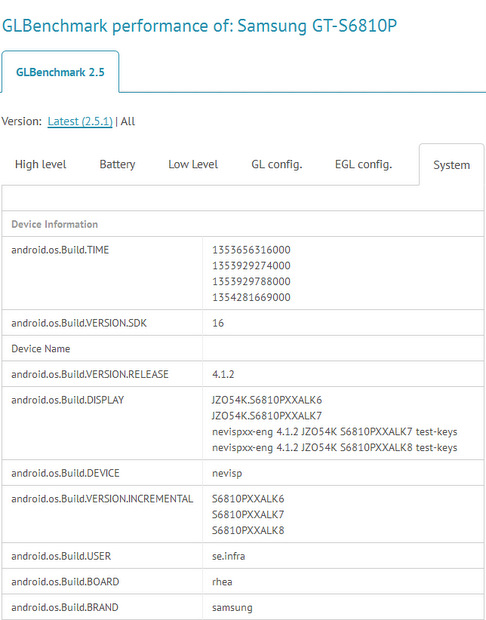This screenshot has height=620, width=486.
Task: Click the android.os.Build.DEVICE label
Action: click(65, 473)
